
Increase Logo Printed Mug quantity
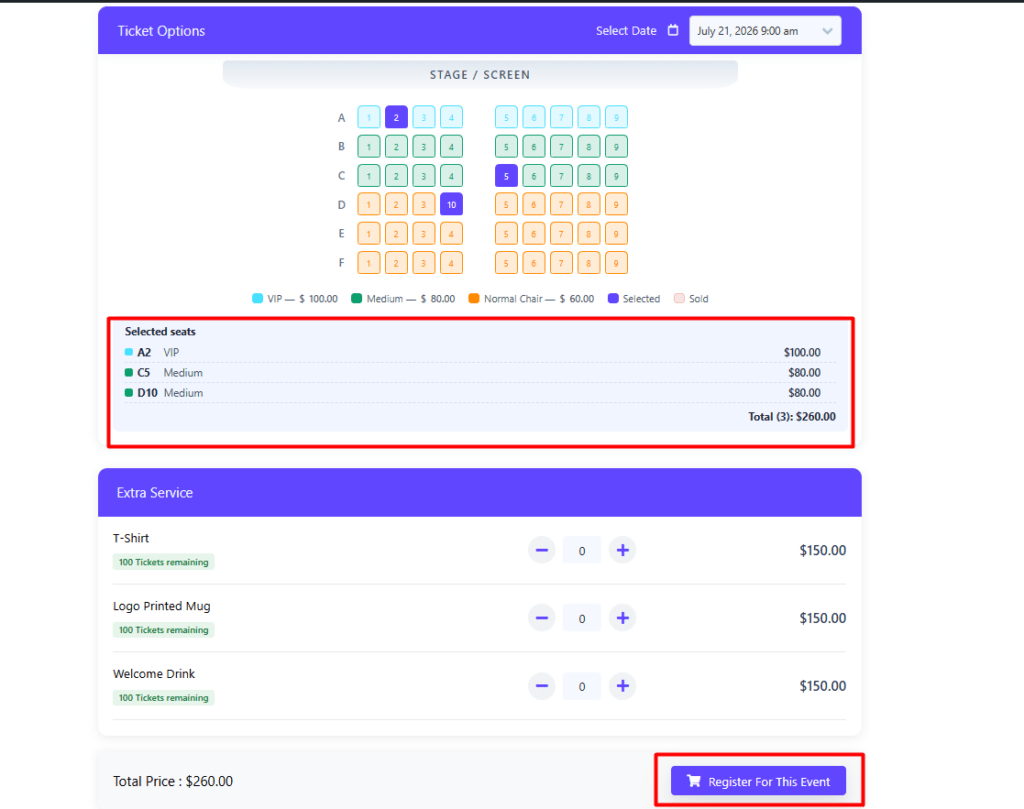click(622, 618)
